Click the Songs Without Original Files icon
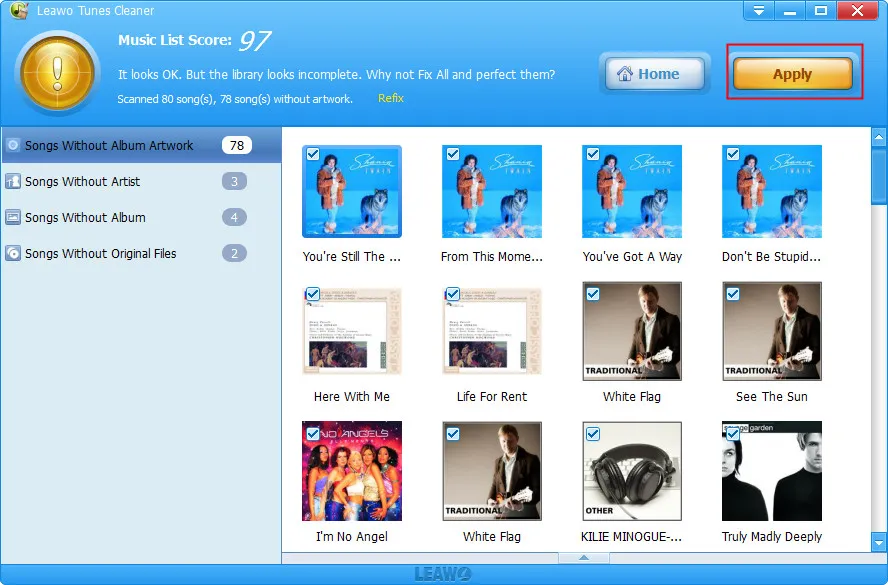The image size is (888, 585). point(13,253)
